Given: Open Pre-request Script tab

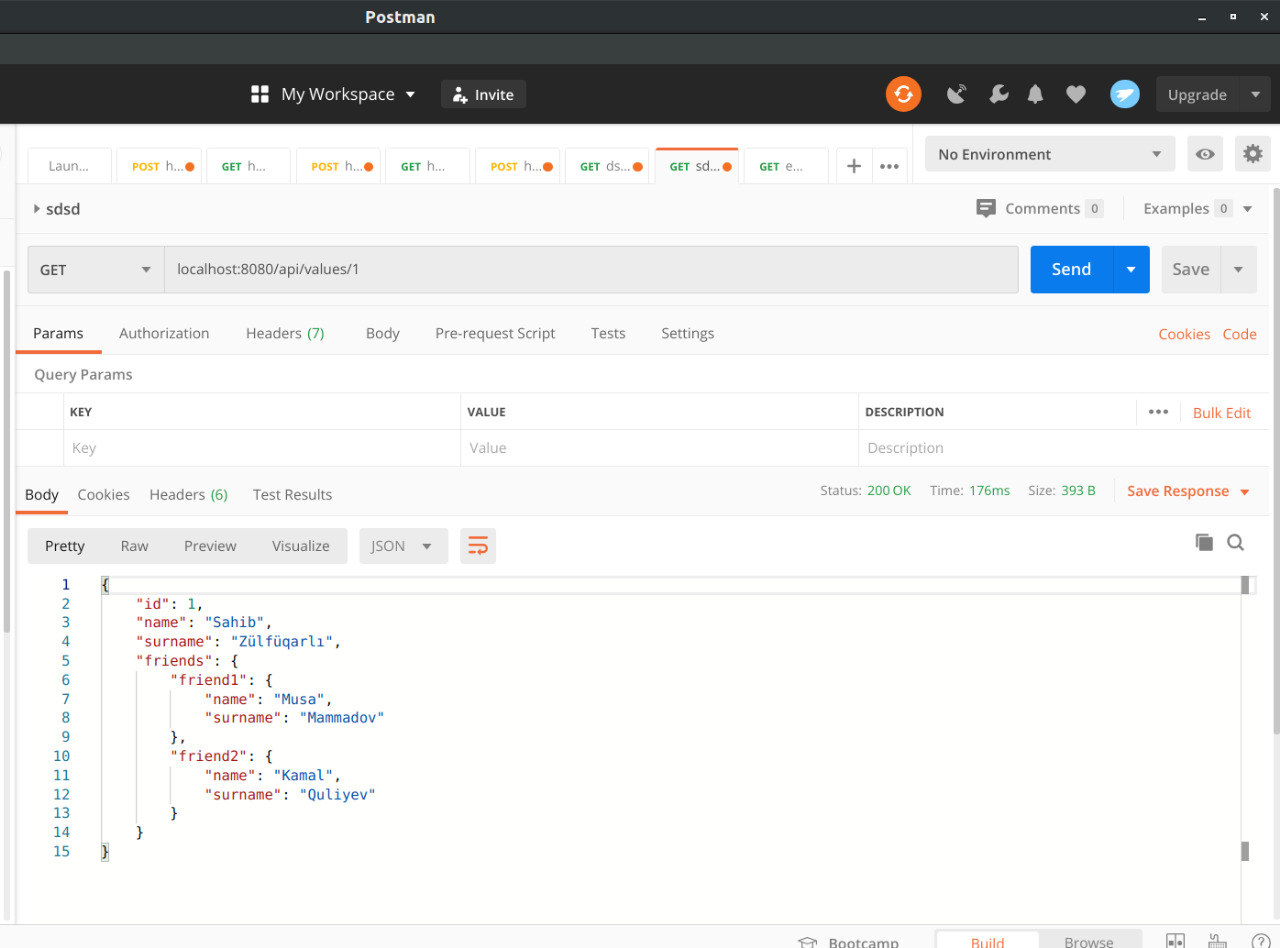Looking at the screenshot, I should point(495,333).
